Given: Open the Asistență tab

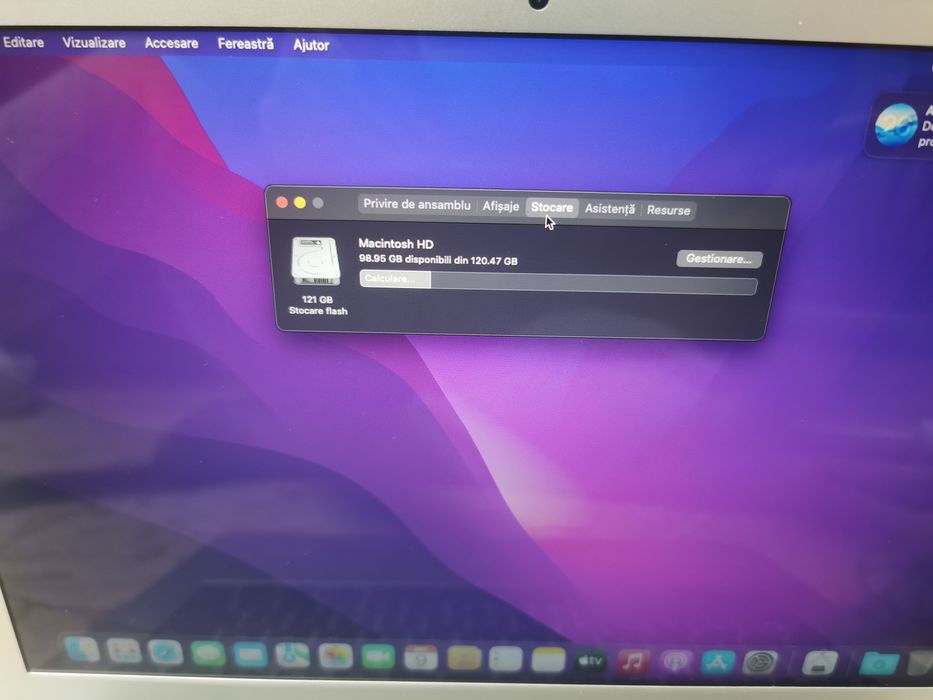Looking at the screenshot, I should 609,209.
